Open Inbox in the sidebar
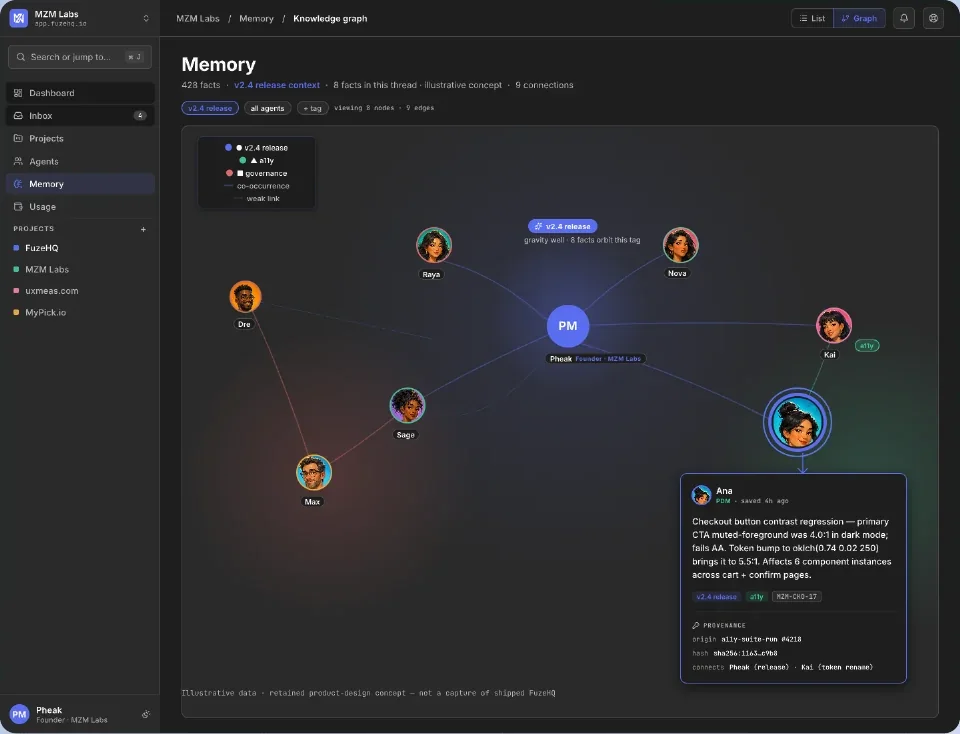 pos(80,116)
